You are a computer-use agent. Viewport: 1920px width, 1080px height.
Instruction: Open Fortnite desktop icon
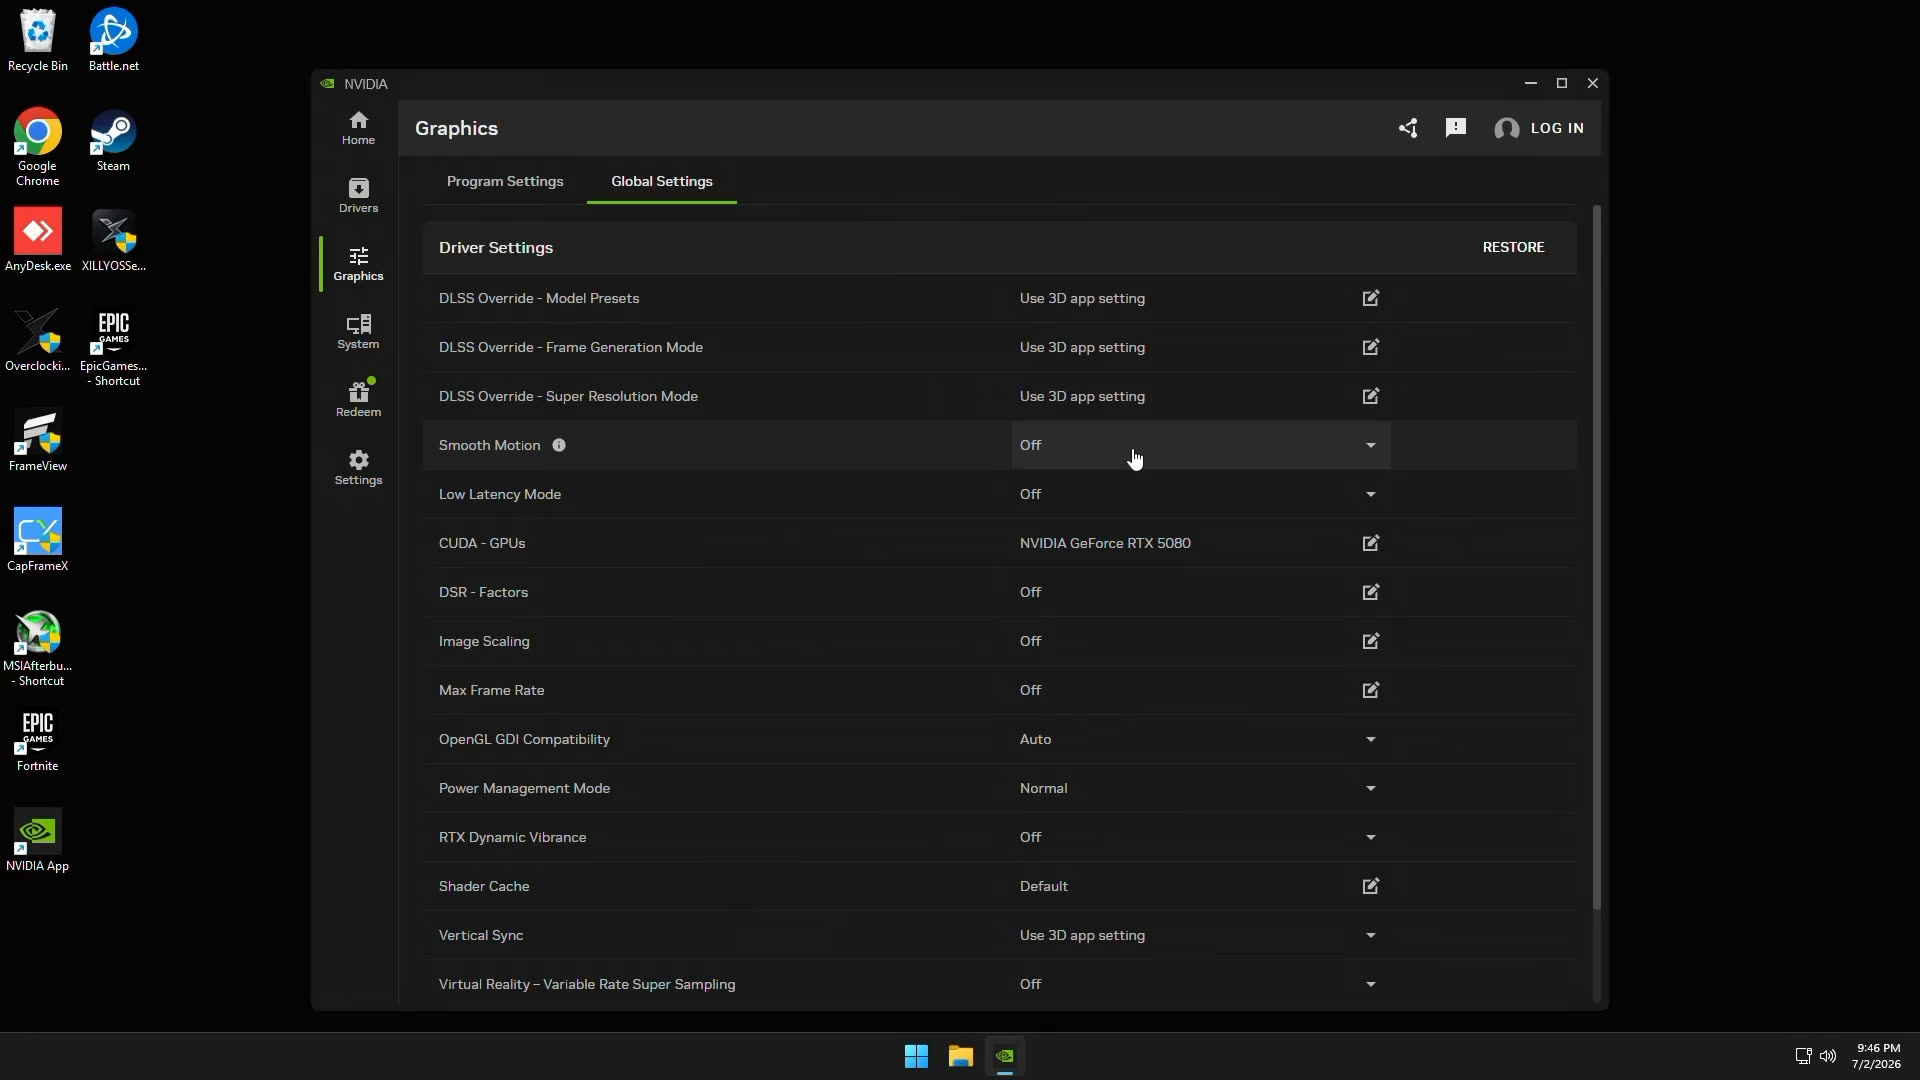click(x=38, y=740)
